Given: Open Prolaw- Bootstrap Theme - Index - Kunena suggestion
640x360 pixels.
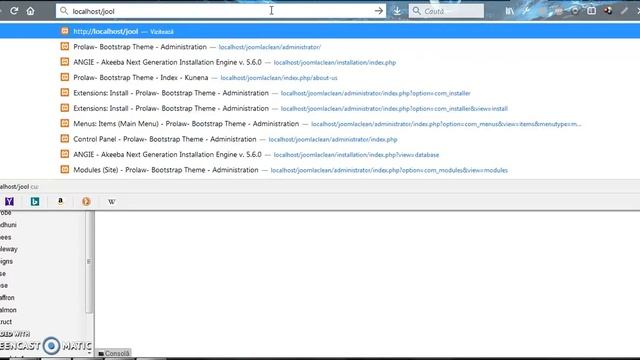Looking at the screenshot, I should (x=320, y=78).
